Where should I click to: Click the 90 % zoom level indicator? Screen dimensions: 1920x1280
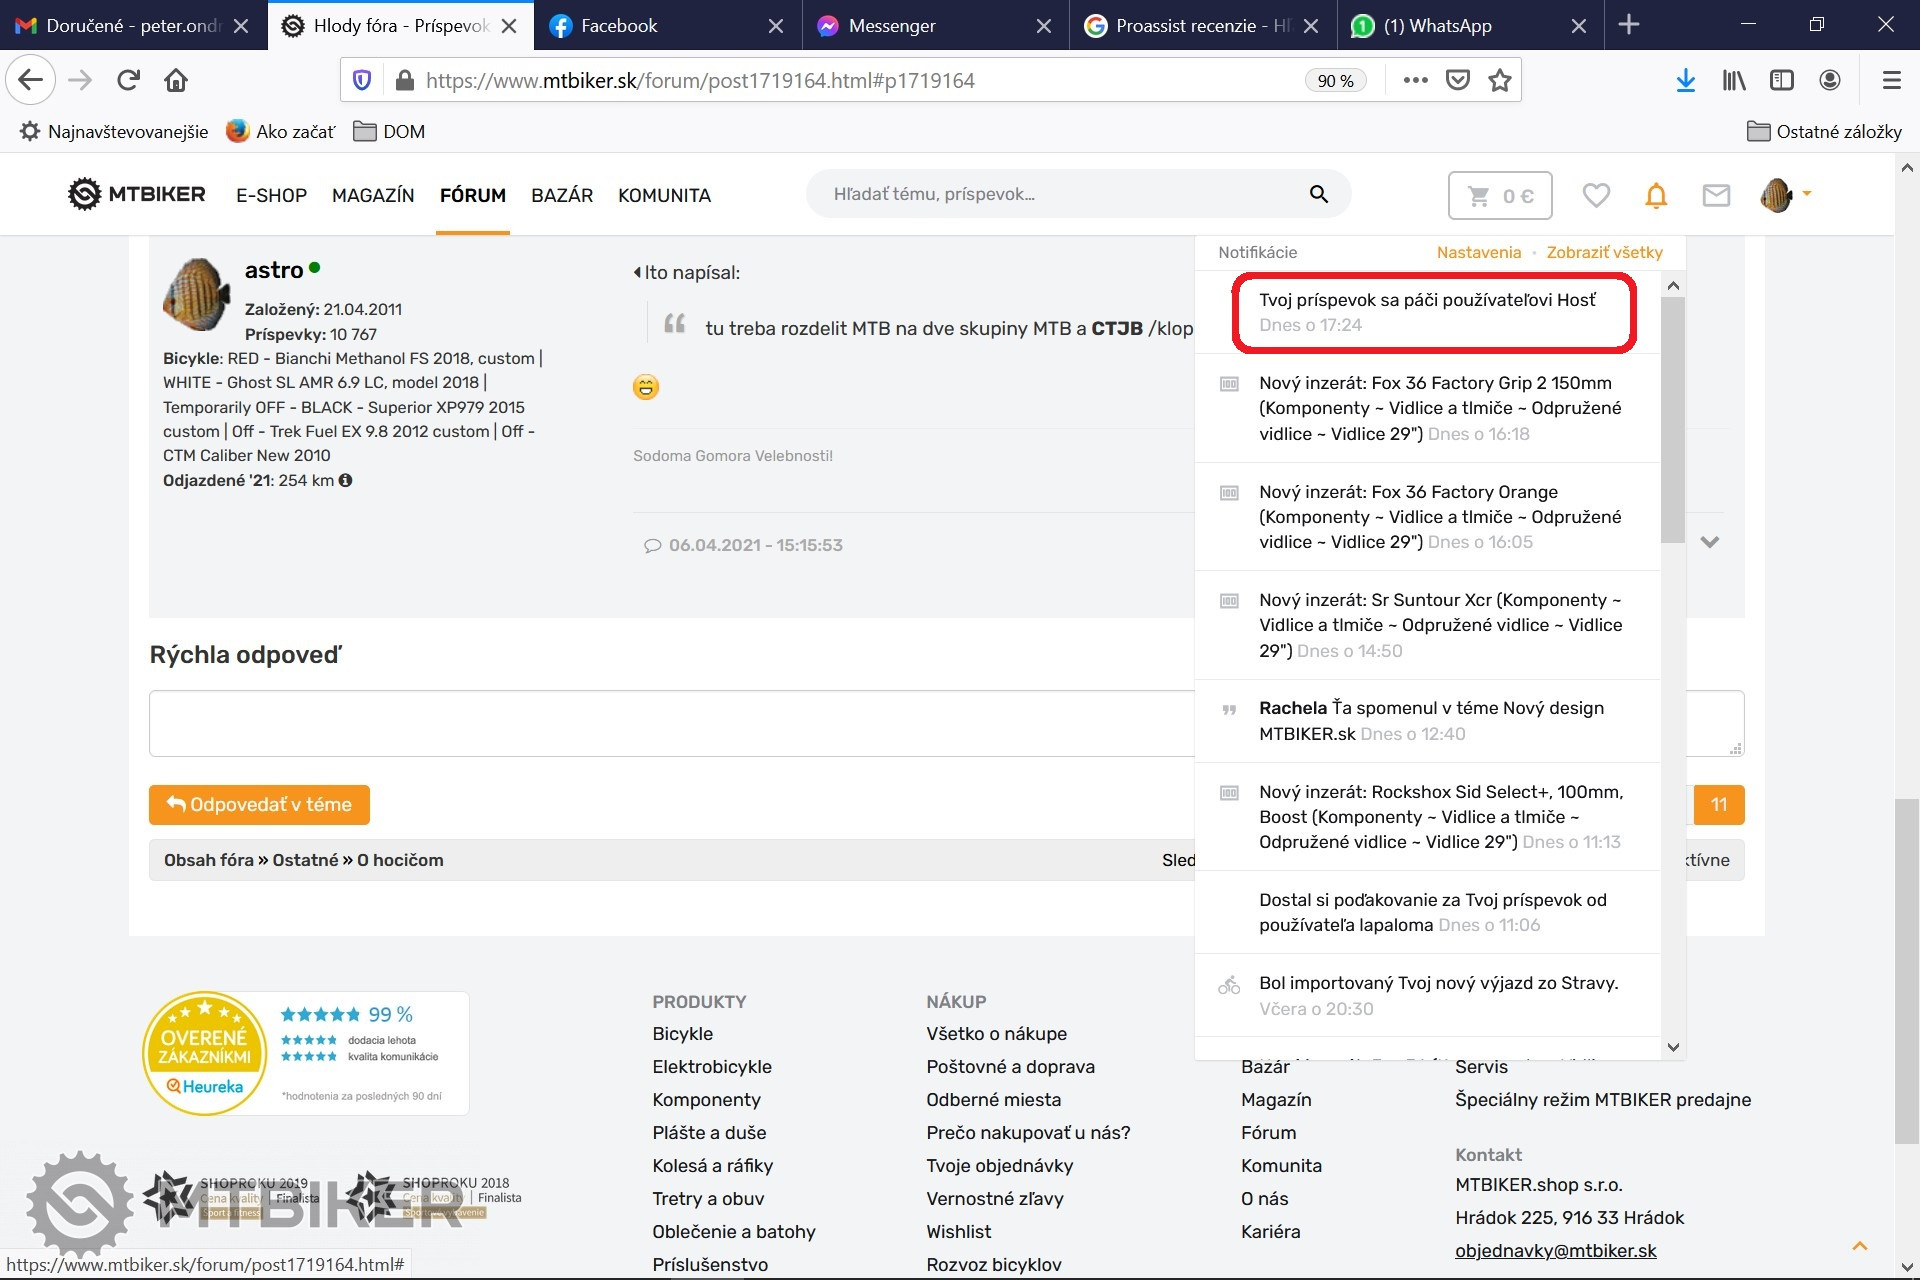1335,81
